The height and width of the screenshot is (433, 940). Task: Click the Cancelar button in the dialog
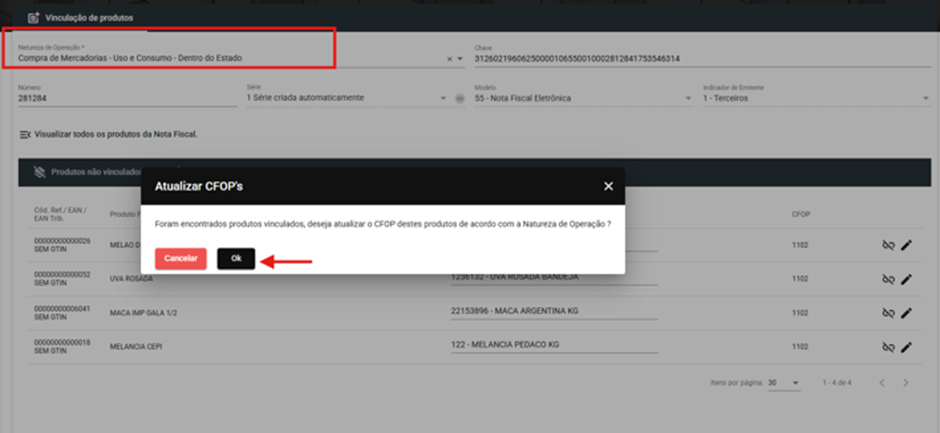coord(180,258)
